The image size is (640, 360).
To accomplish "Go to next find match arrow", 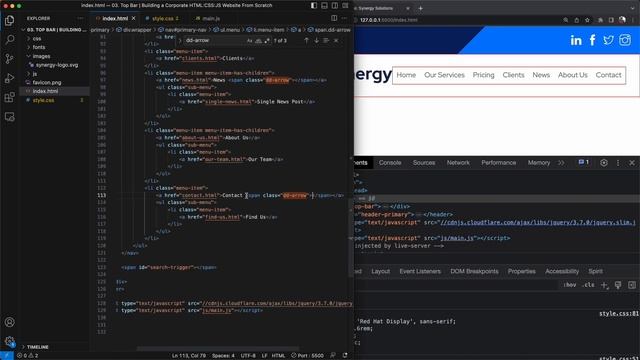I will [x=316, y=40].
